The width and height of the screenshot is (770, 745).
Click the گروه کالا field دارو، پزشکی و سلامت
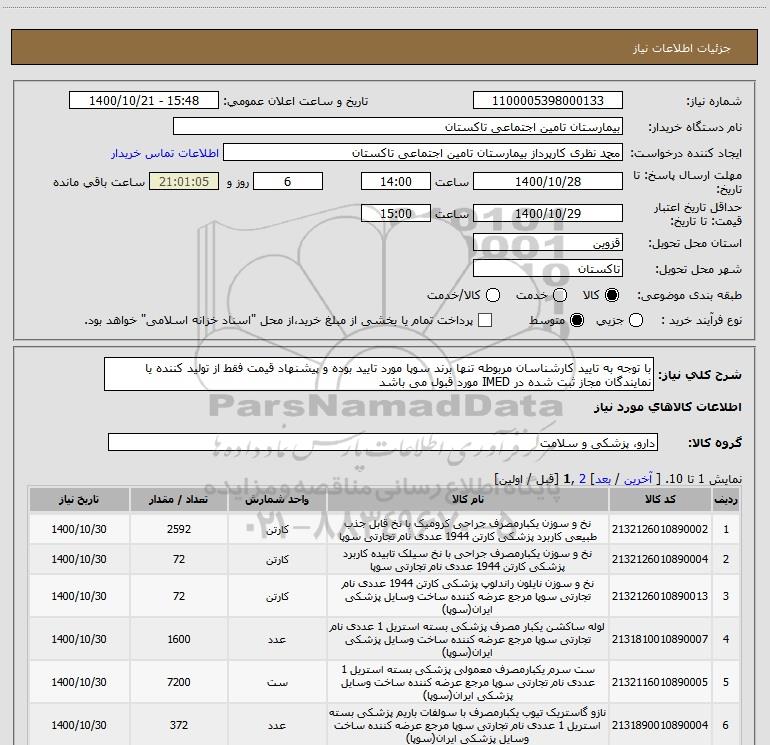pyautogui.click(x=383, y=442)
